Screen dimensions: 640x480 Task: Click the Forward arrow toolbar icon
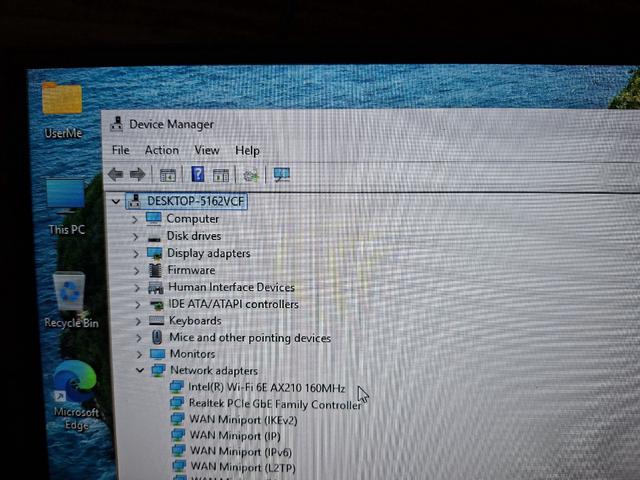[x=138, y=175]
